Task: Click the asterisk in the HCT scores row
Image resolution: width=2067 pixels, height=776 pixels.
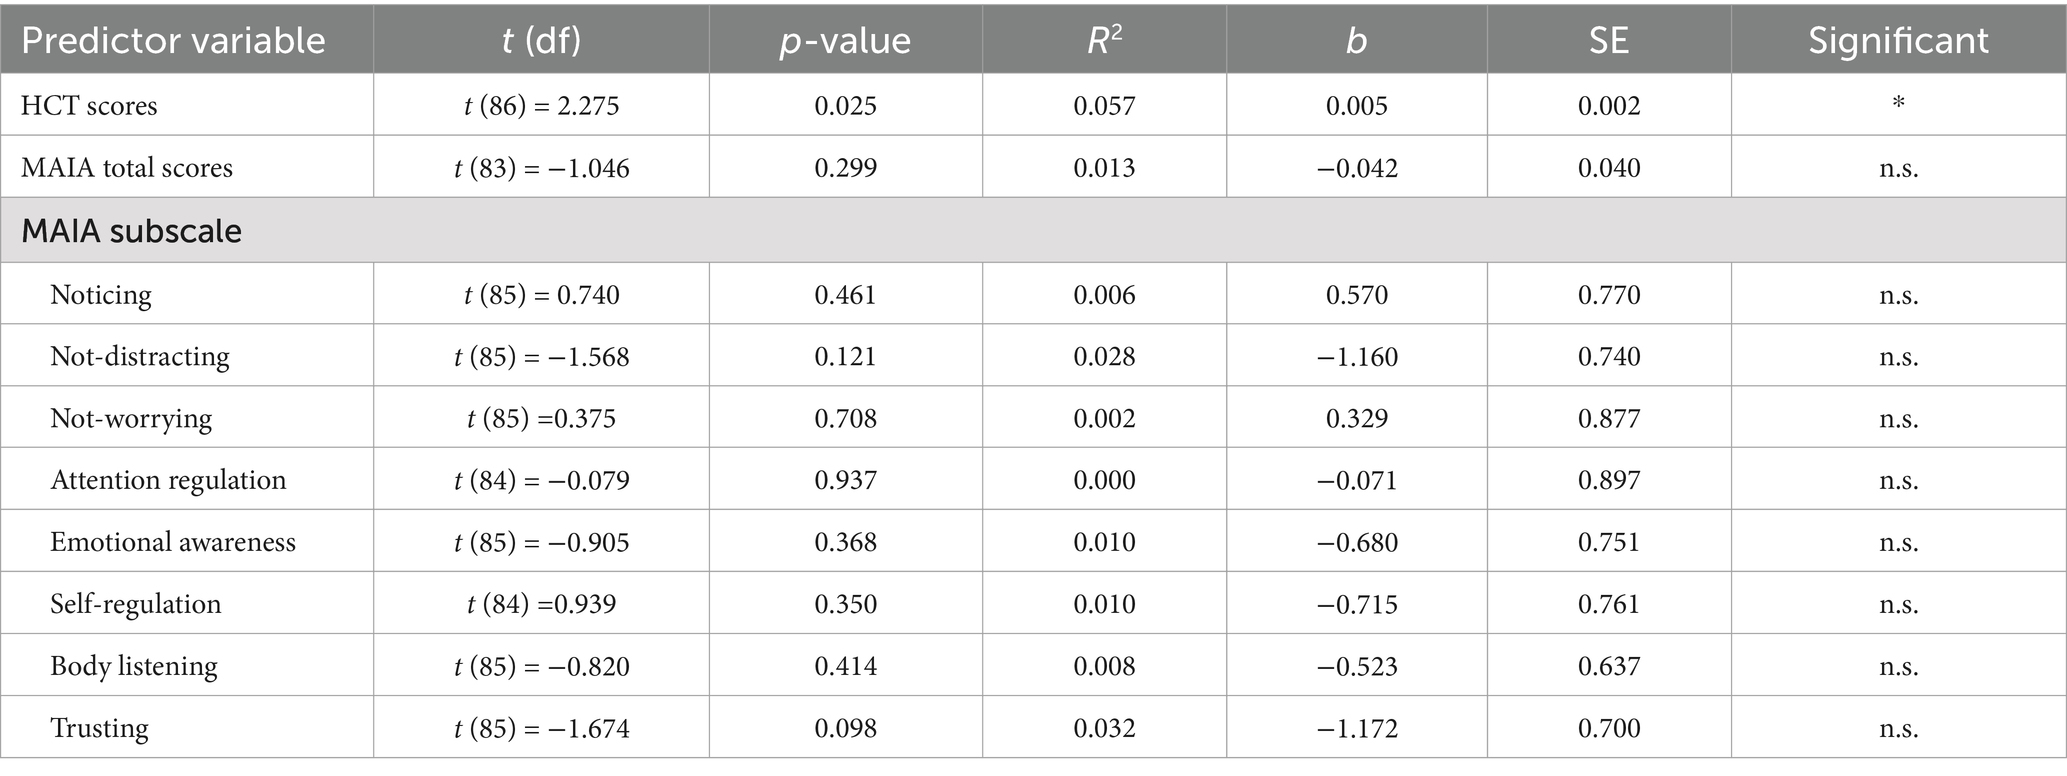Action: point(1898,104)
